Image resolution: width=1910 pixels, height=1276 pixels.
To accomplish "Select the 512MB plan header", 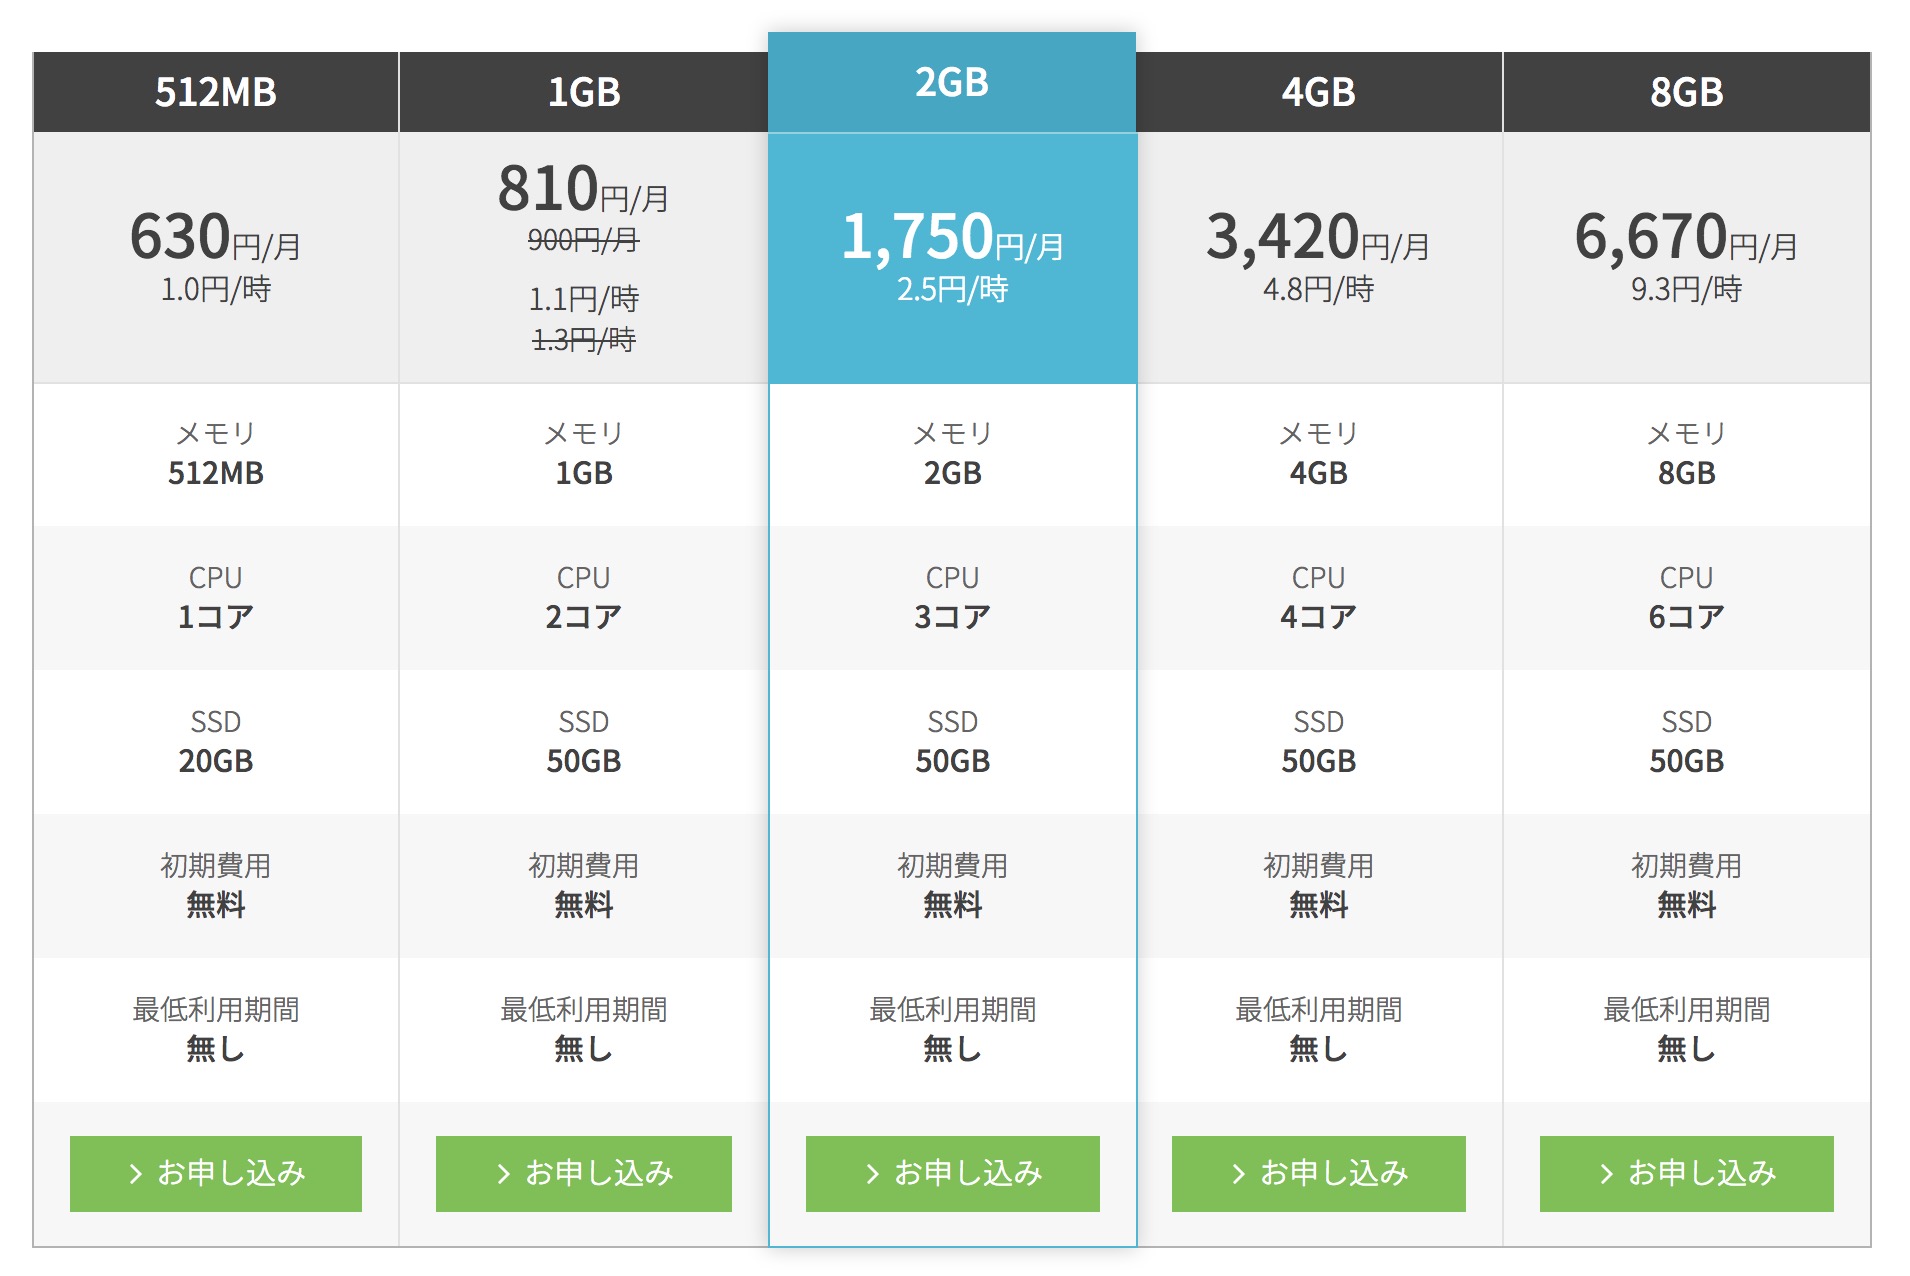I will click(216, 92).
